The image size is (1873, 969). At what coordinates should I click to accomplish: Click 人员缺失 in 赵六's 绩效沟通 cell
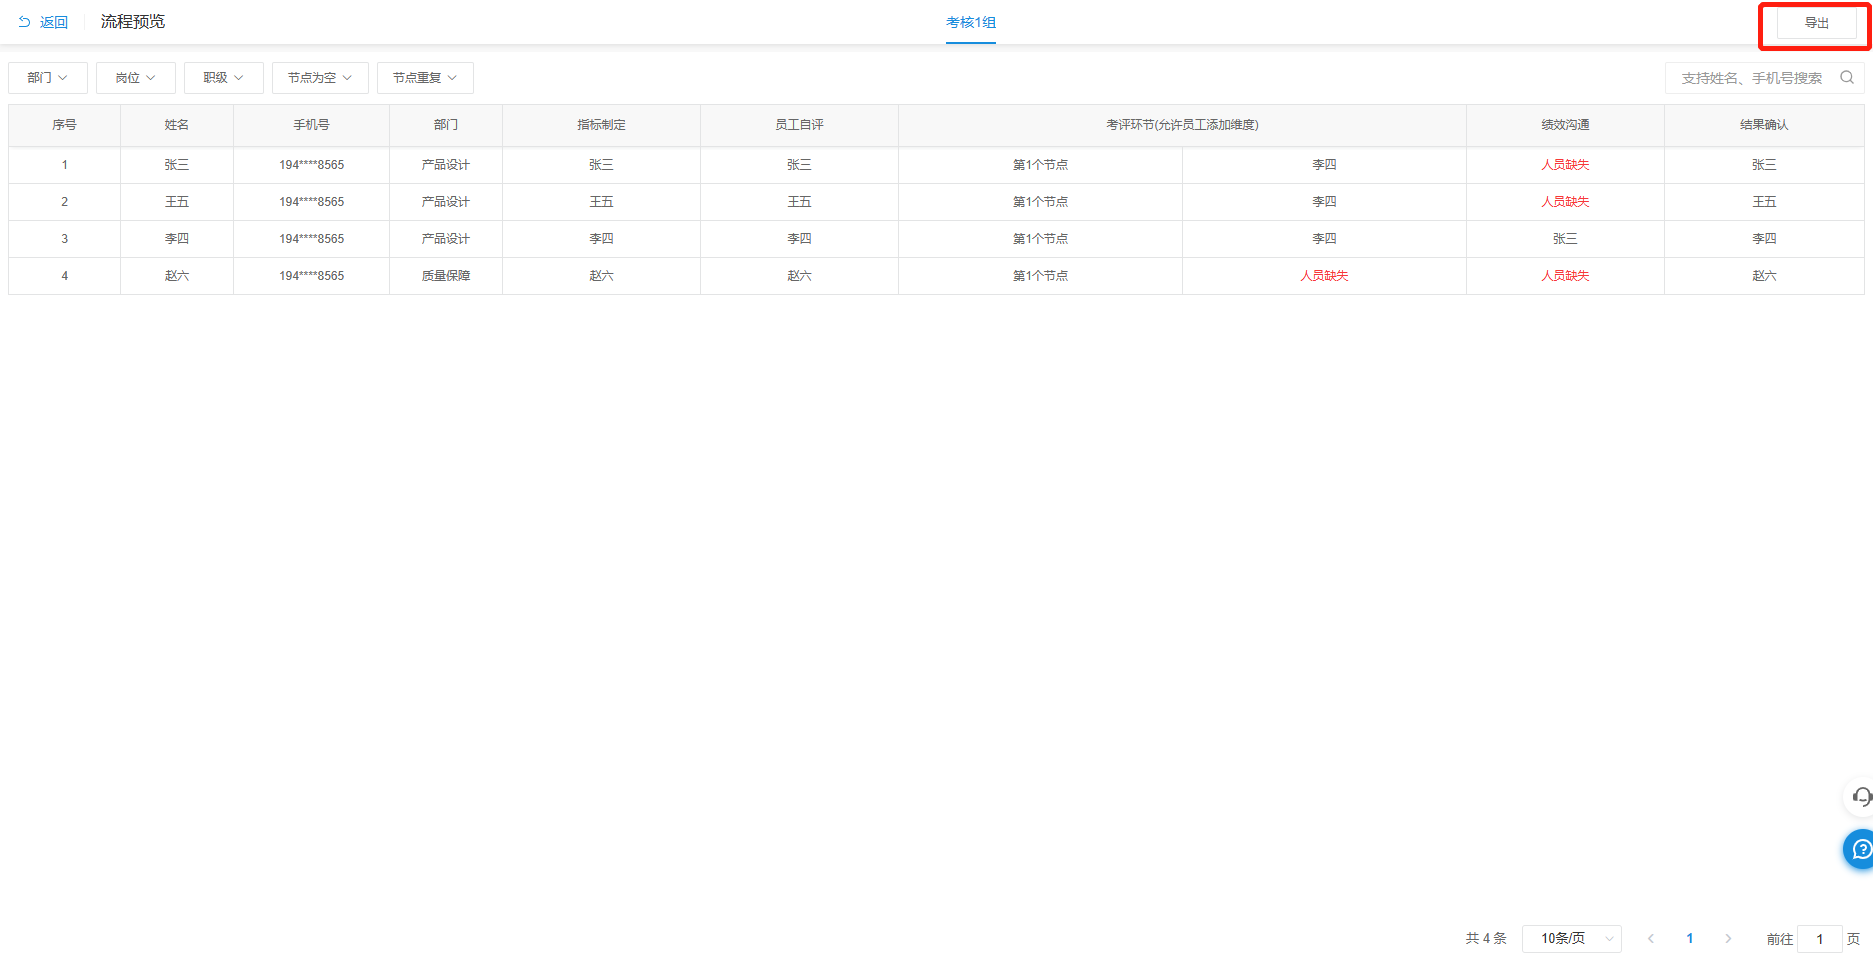coord(1566,276)
